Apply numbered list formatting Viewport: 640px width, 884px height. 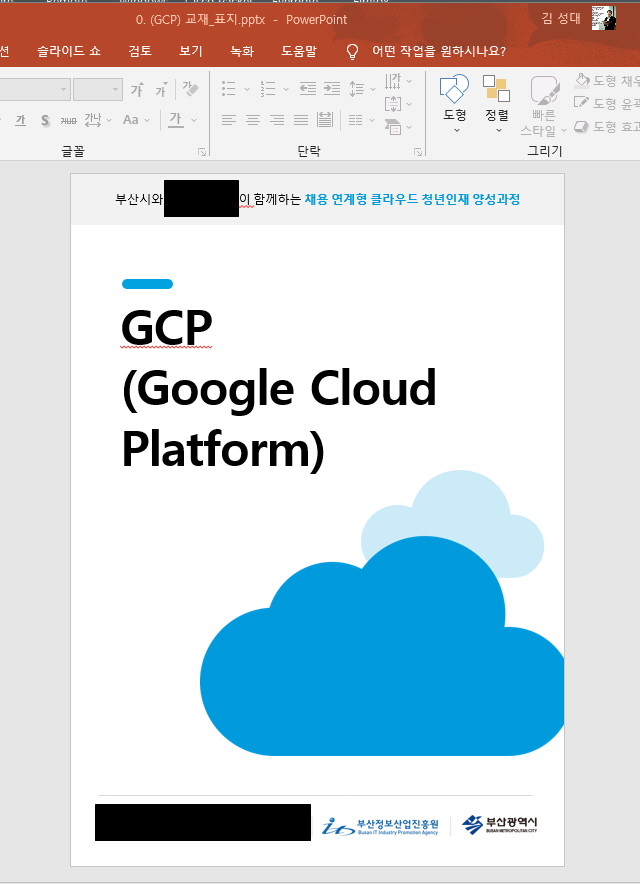pyautogui.click(x=268, y=89)
